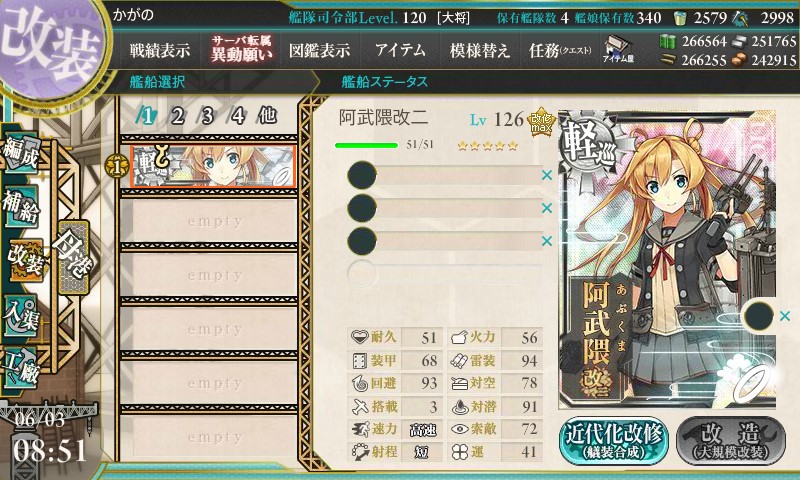This screenshot has height=480, width=800.
Task: Open 任務 quest menu
Action: click(x=560, y=50)
